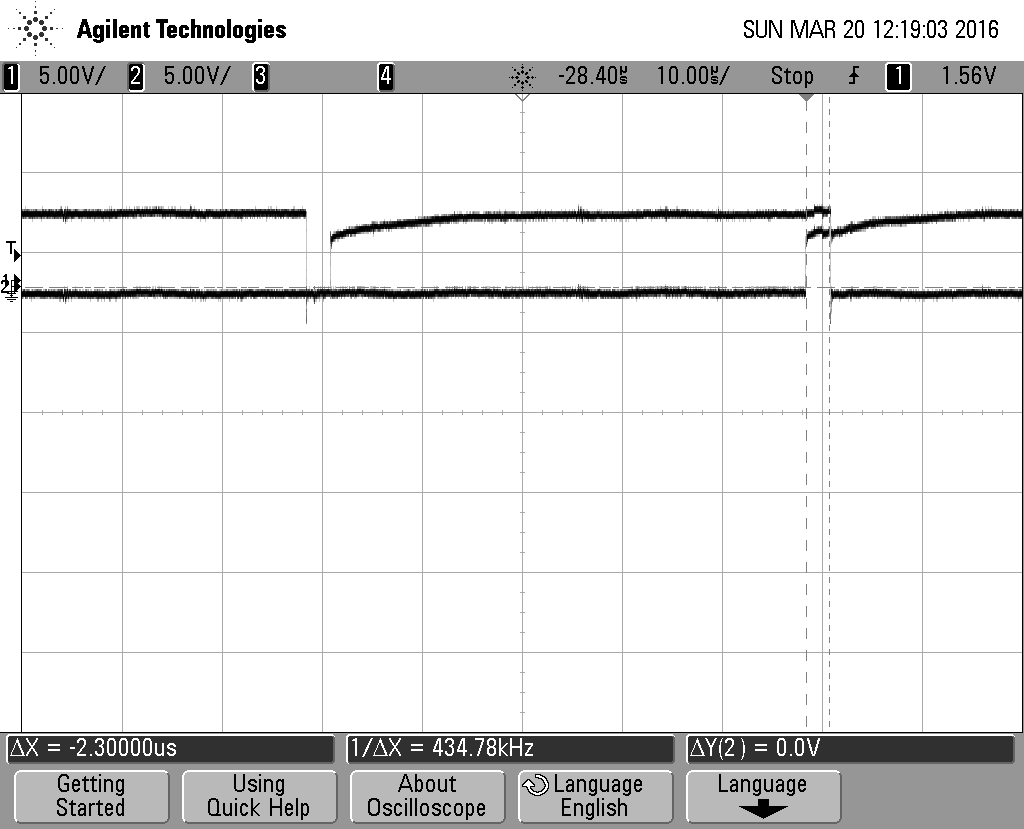The image size is (1024, 829).
Task: Open the Getting Started softkey
Action: coord(91,796)
